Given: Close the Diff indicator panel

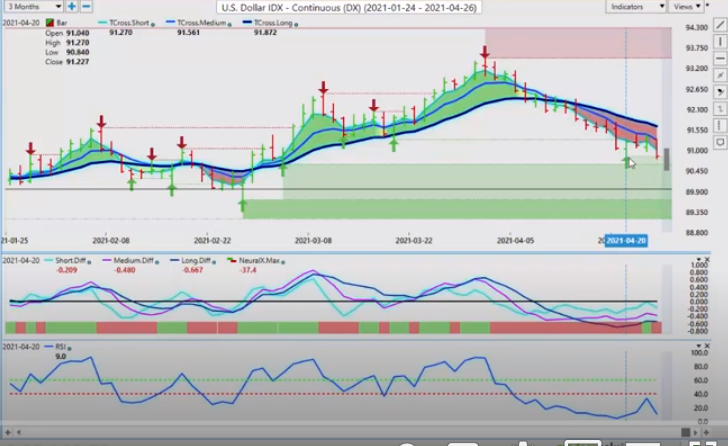Looking at the screenshot, I should 707,259.
